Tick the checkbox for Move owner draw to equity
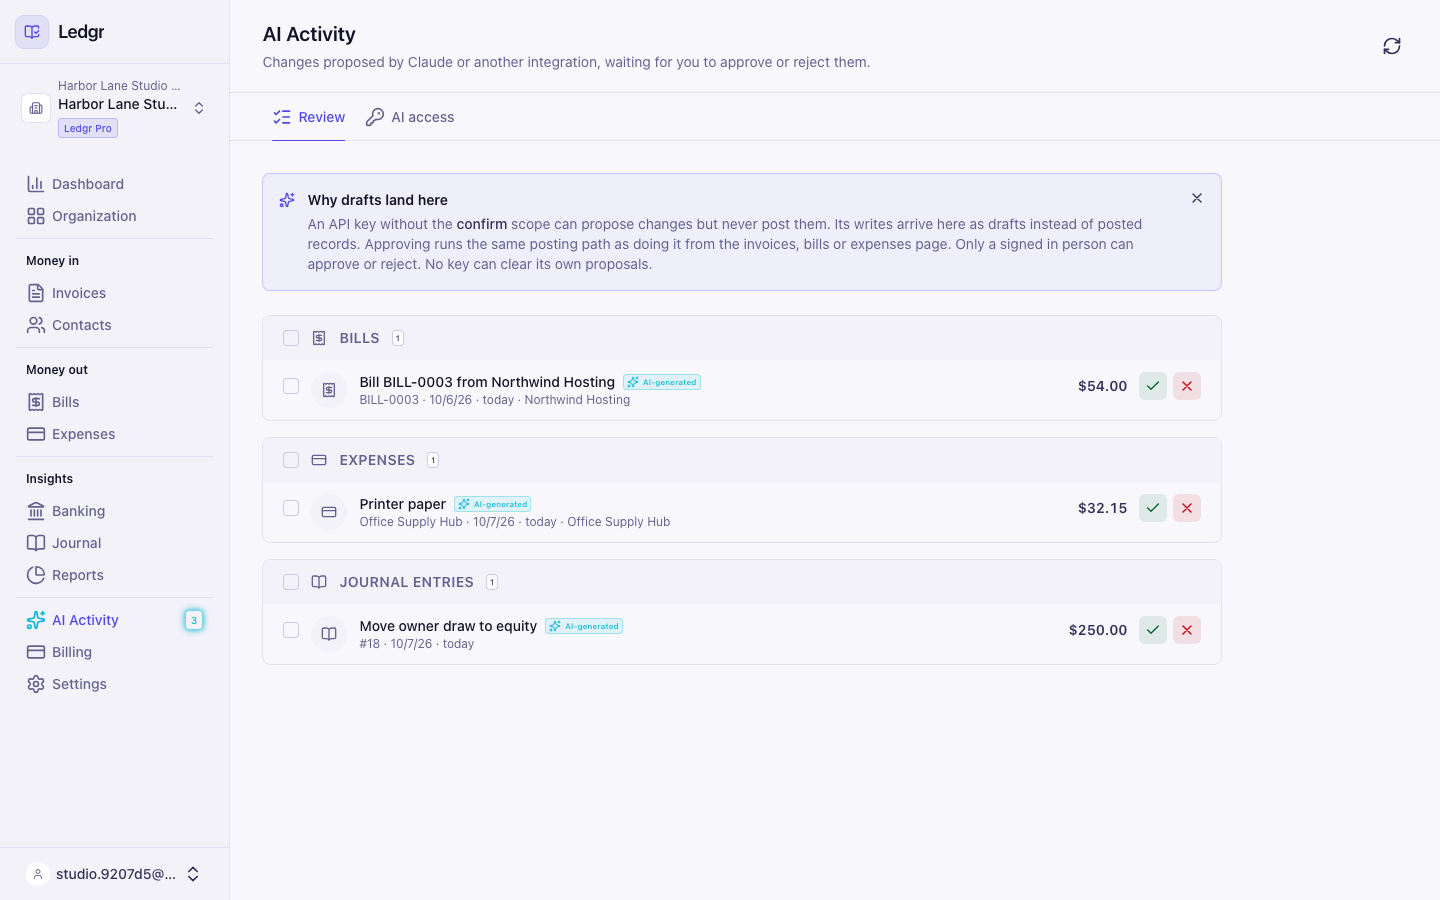 pyautogui.click(x=291, y=630)
